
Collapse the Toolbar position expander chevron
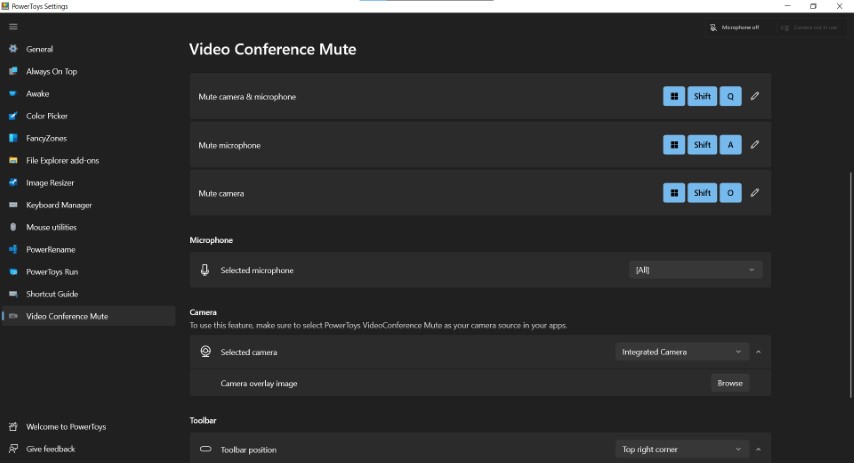coord(758,450)
